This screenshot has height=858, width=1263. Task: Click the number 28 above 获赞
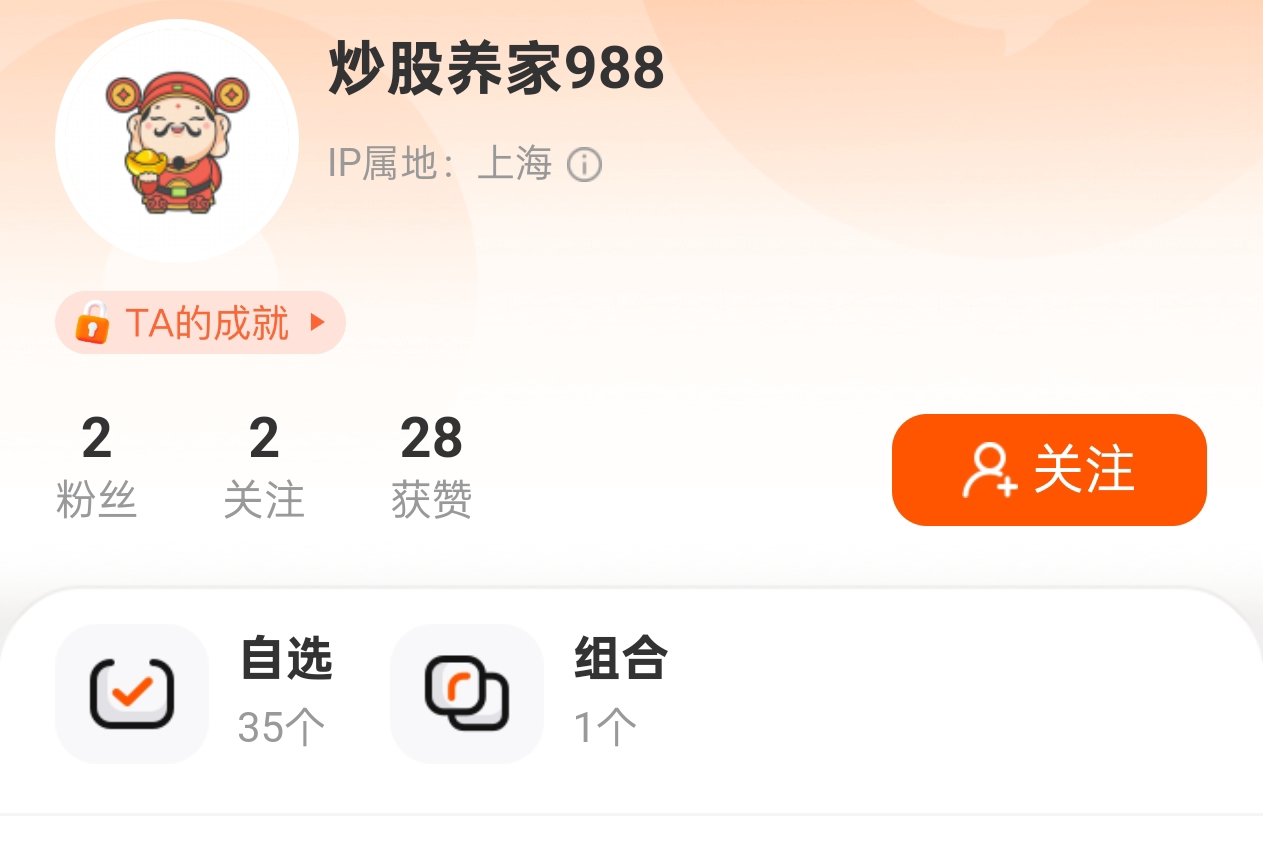point(431,438)
